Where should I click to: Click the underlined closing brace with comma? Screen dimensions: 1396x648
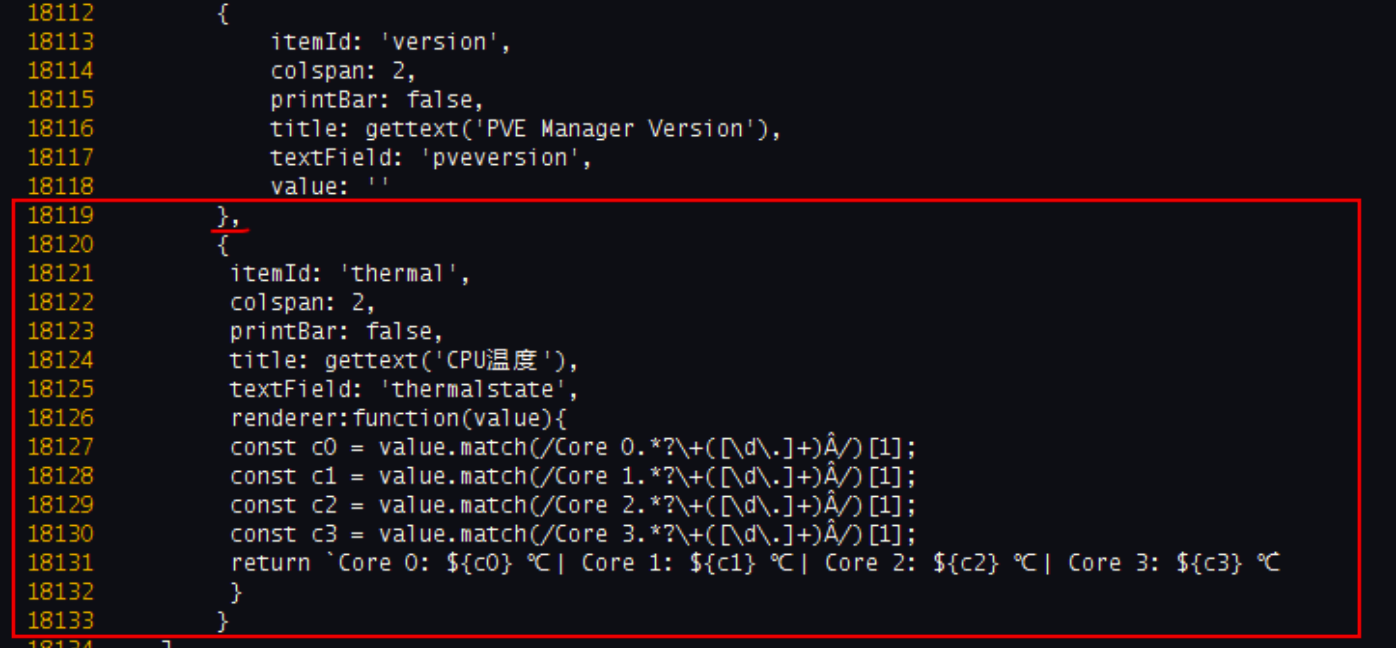229,216
